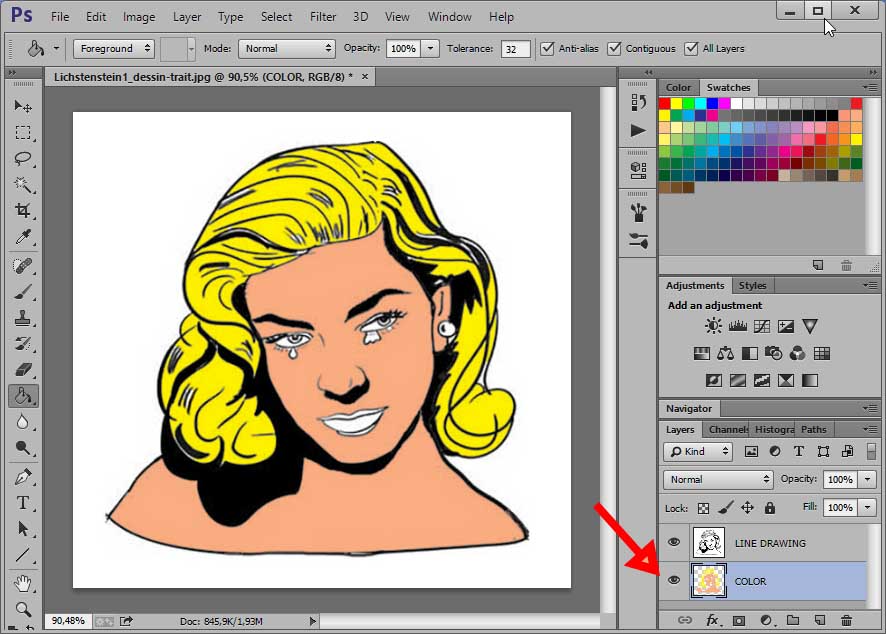
Task: Add a Curves adjustment
Action: tap(762, 326)
